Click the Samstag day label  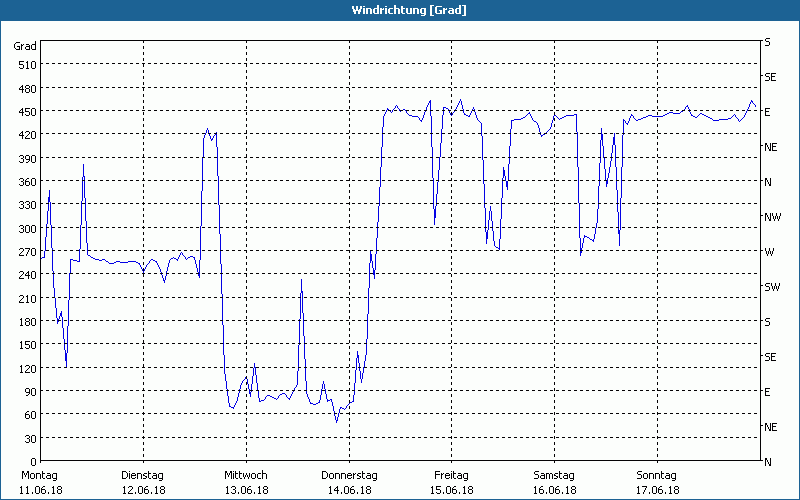point(554,475)
